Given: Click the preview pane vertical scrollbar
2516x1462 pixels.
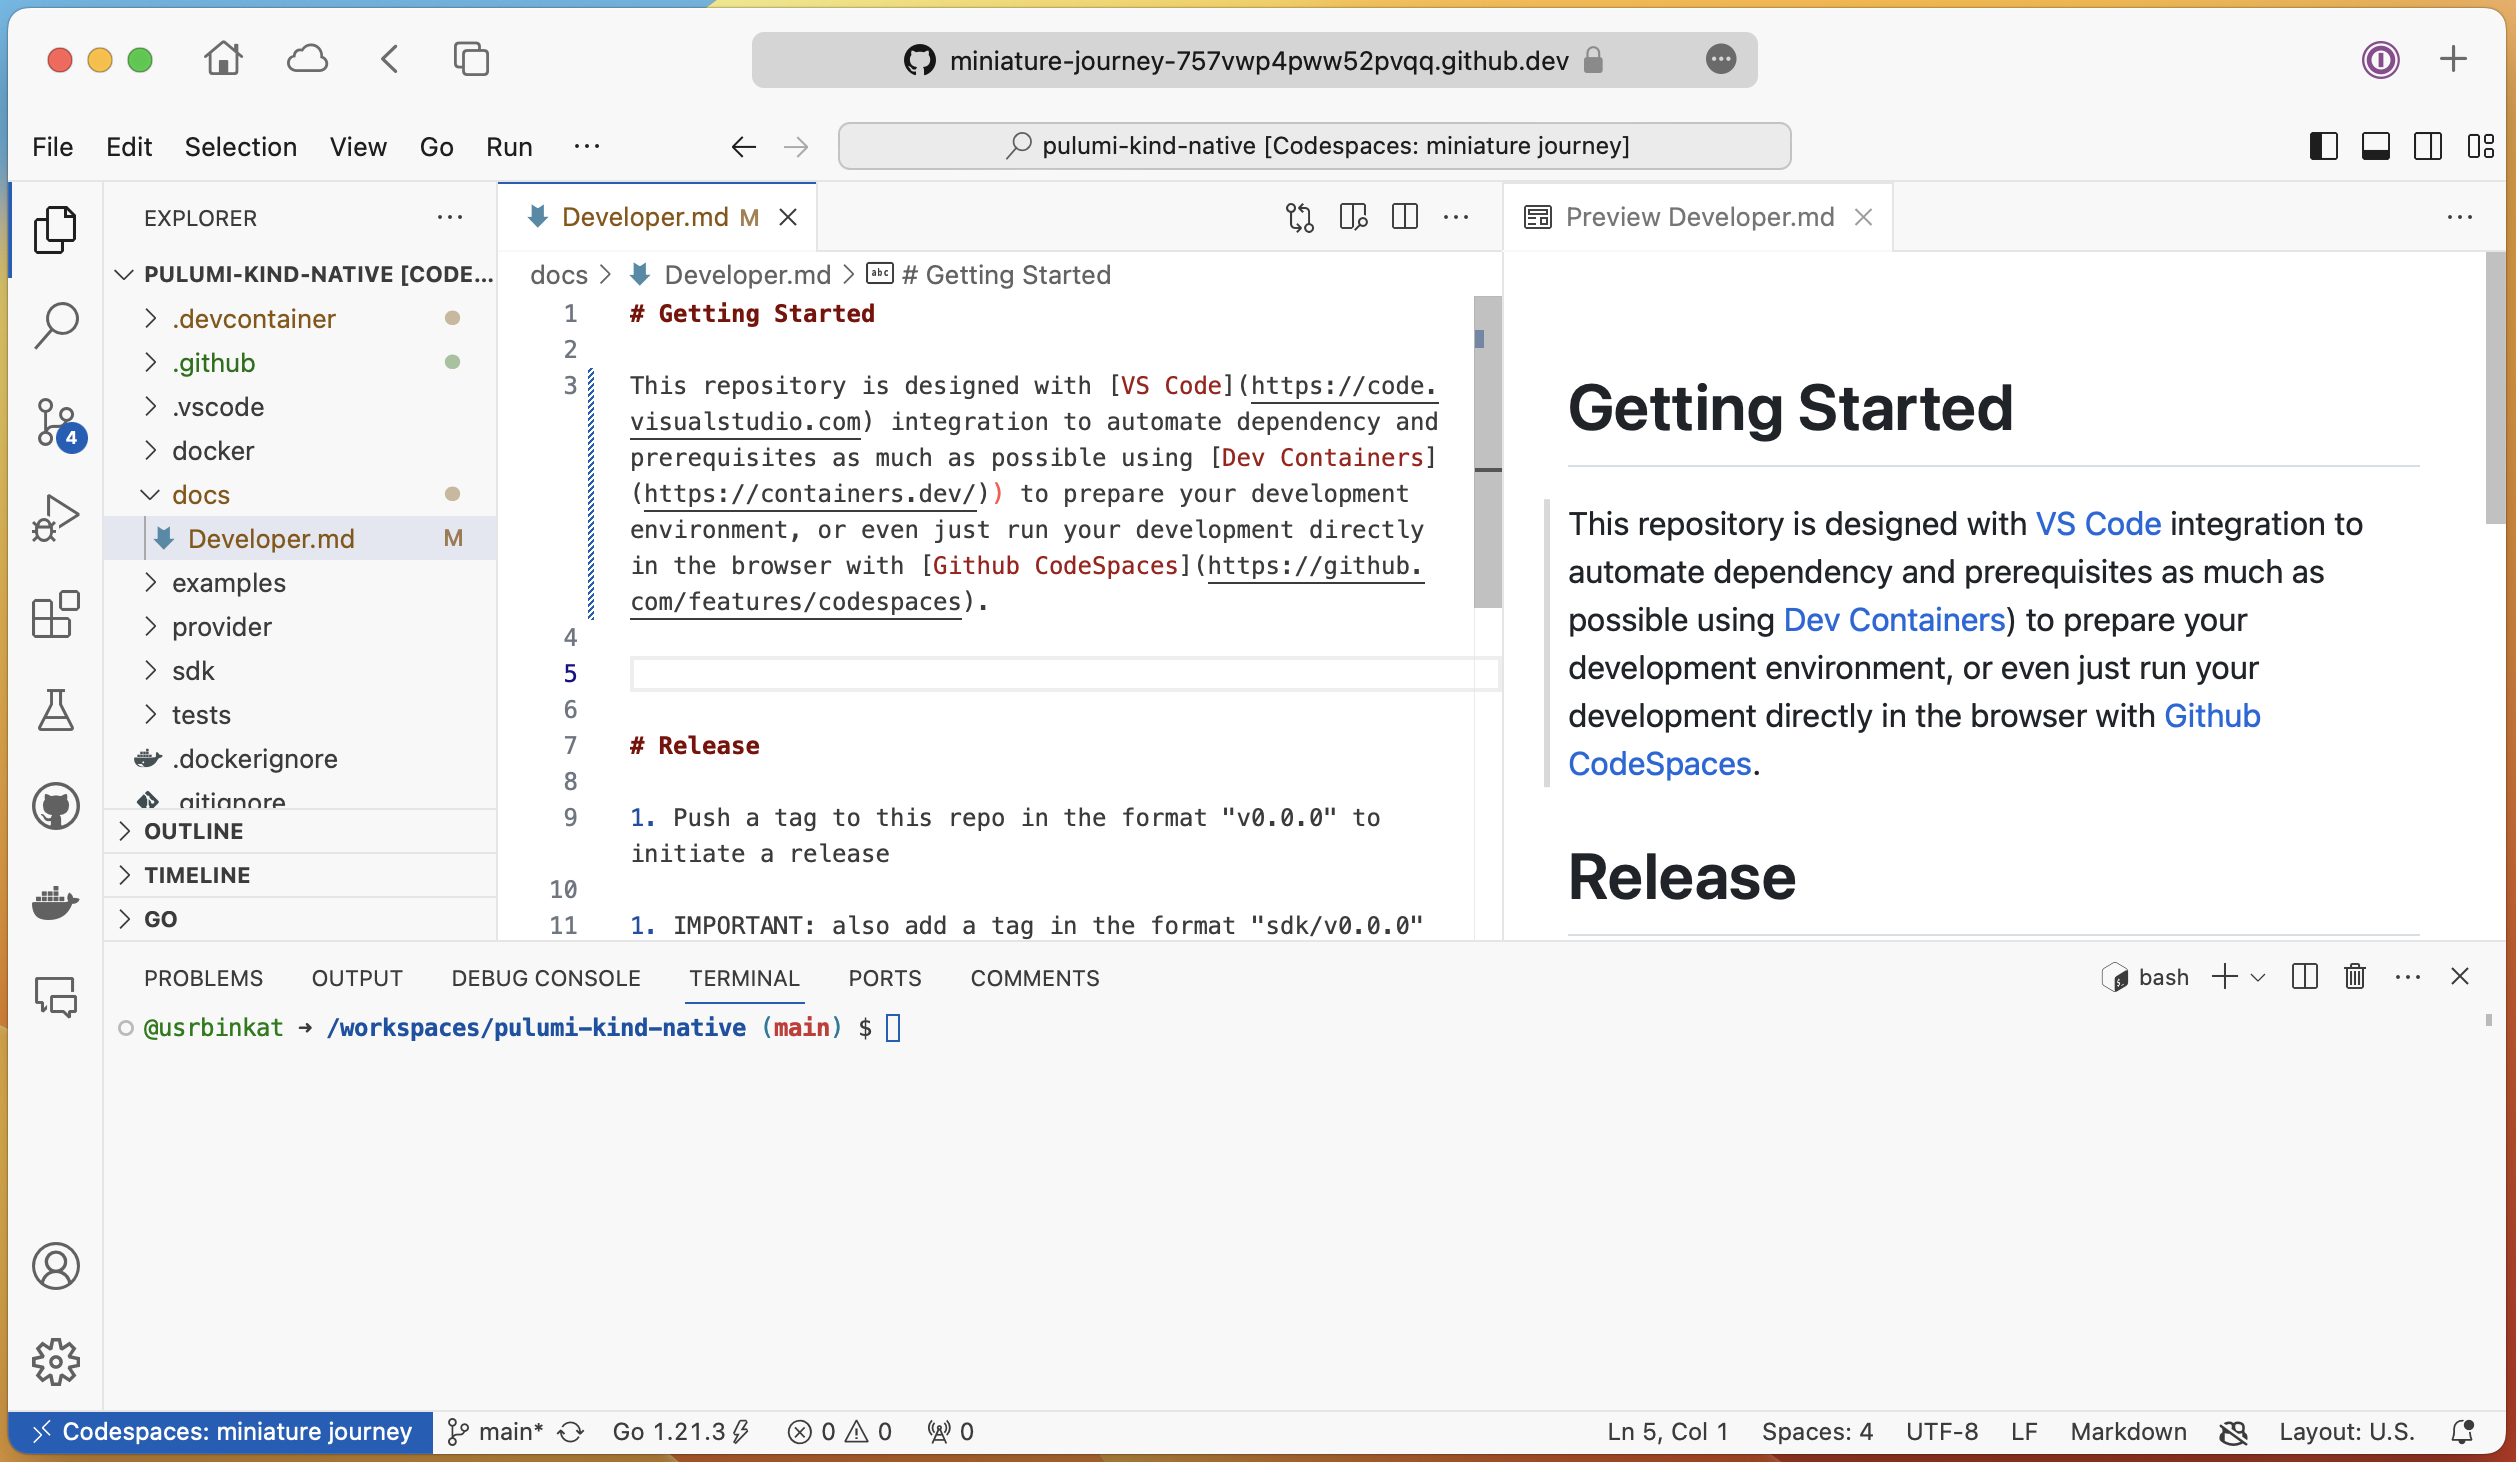Looking at the screenshot, I should point(2496,388).
